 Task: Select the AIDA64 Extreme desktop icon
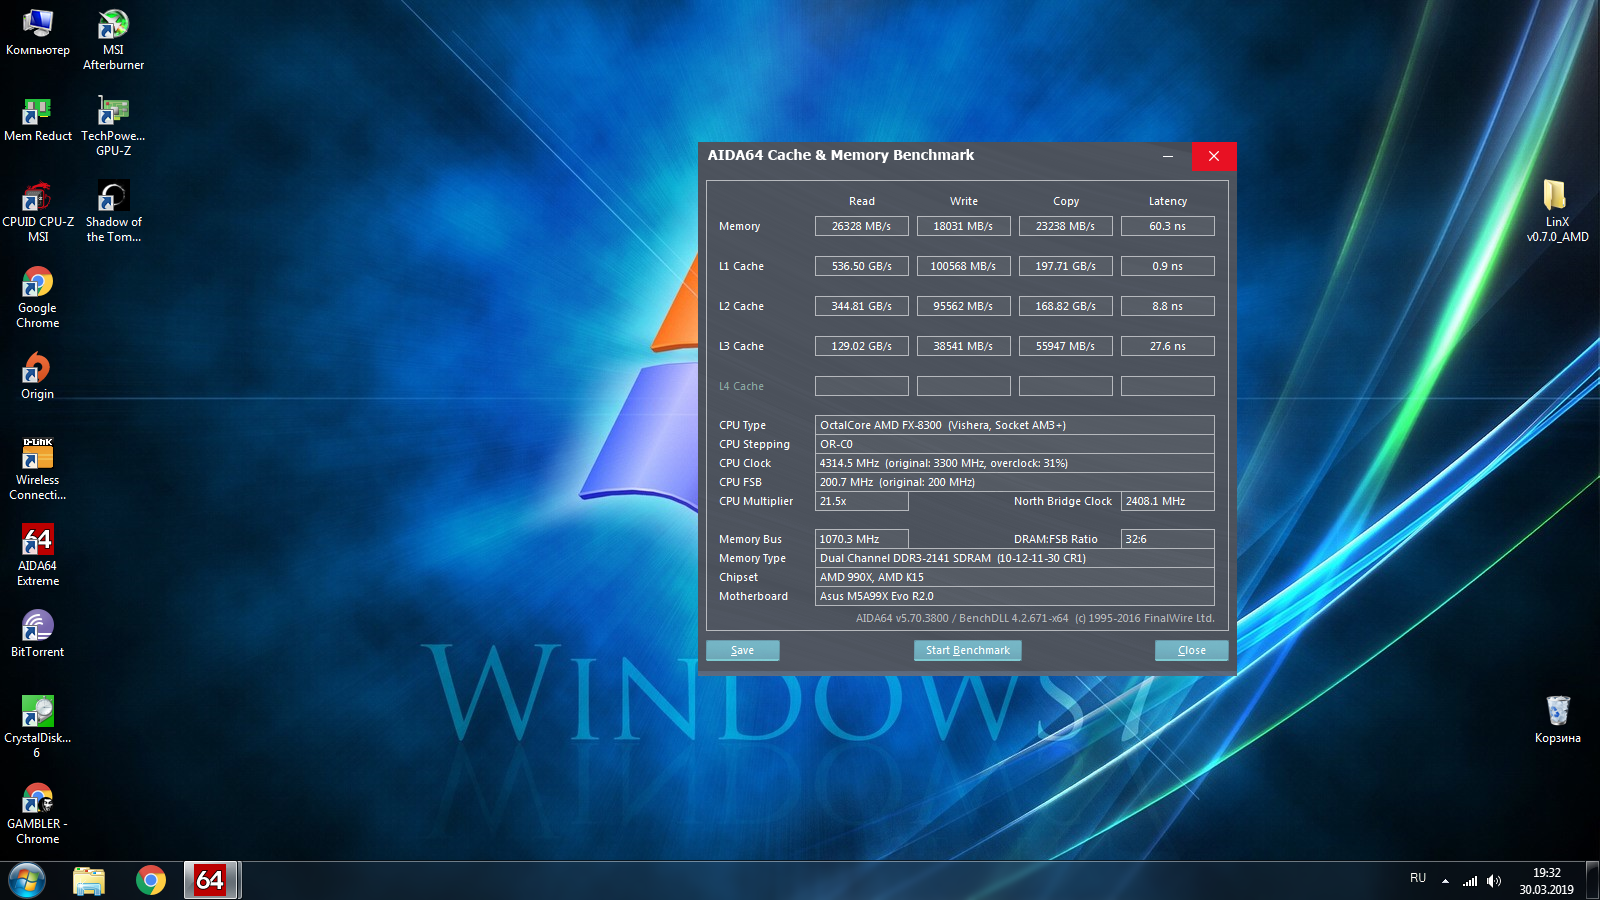[38, 555]
